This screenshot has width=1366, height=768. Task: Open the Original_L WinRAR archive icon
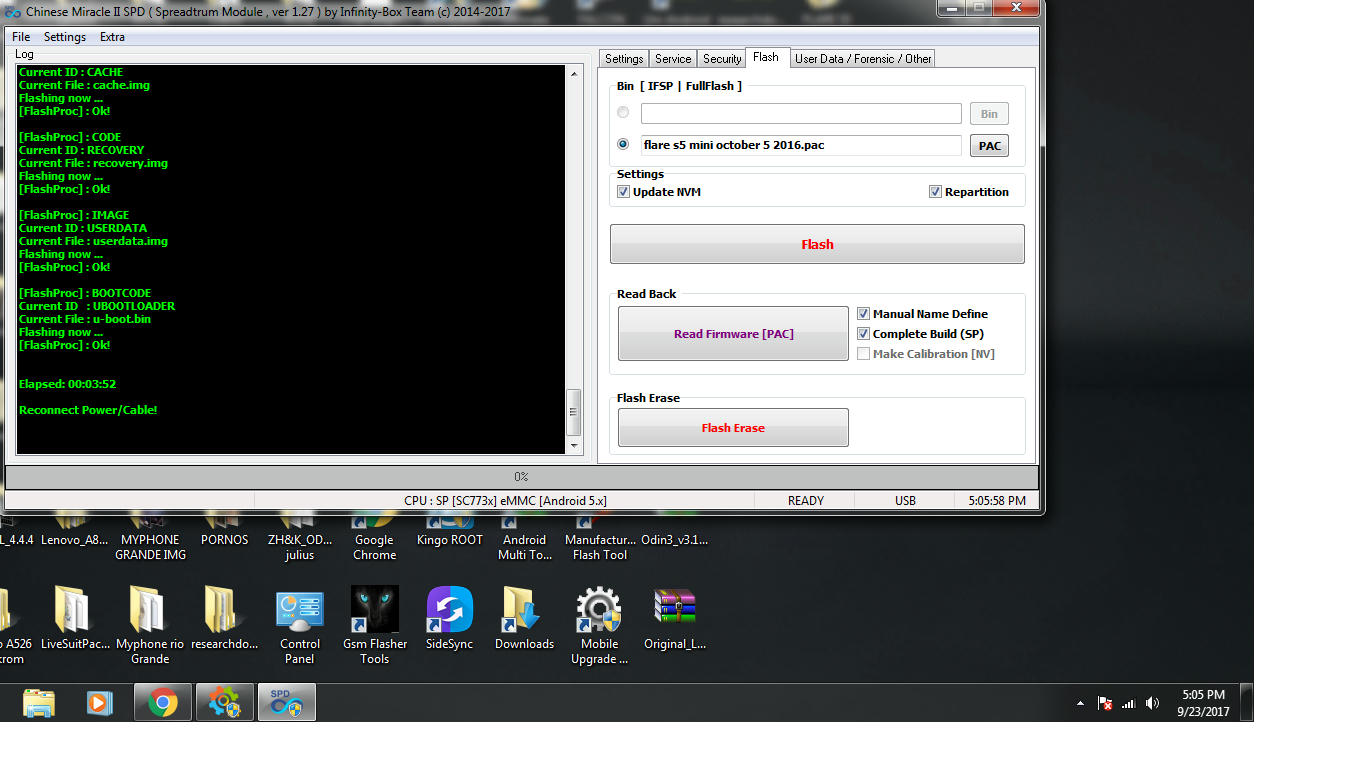pyautogui.click(x=674, y=612)
